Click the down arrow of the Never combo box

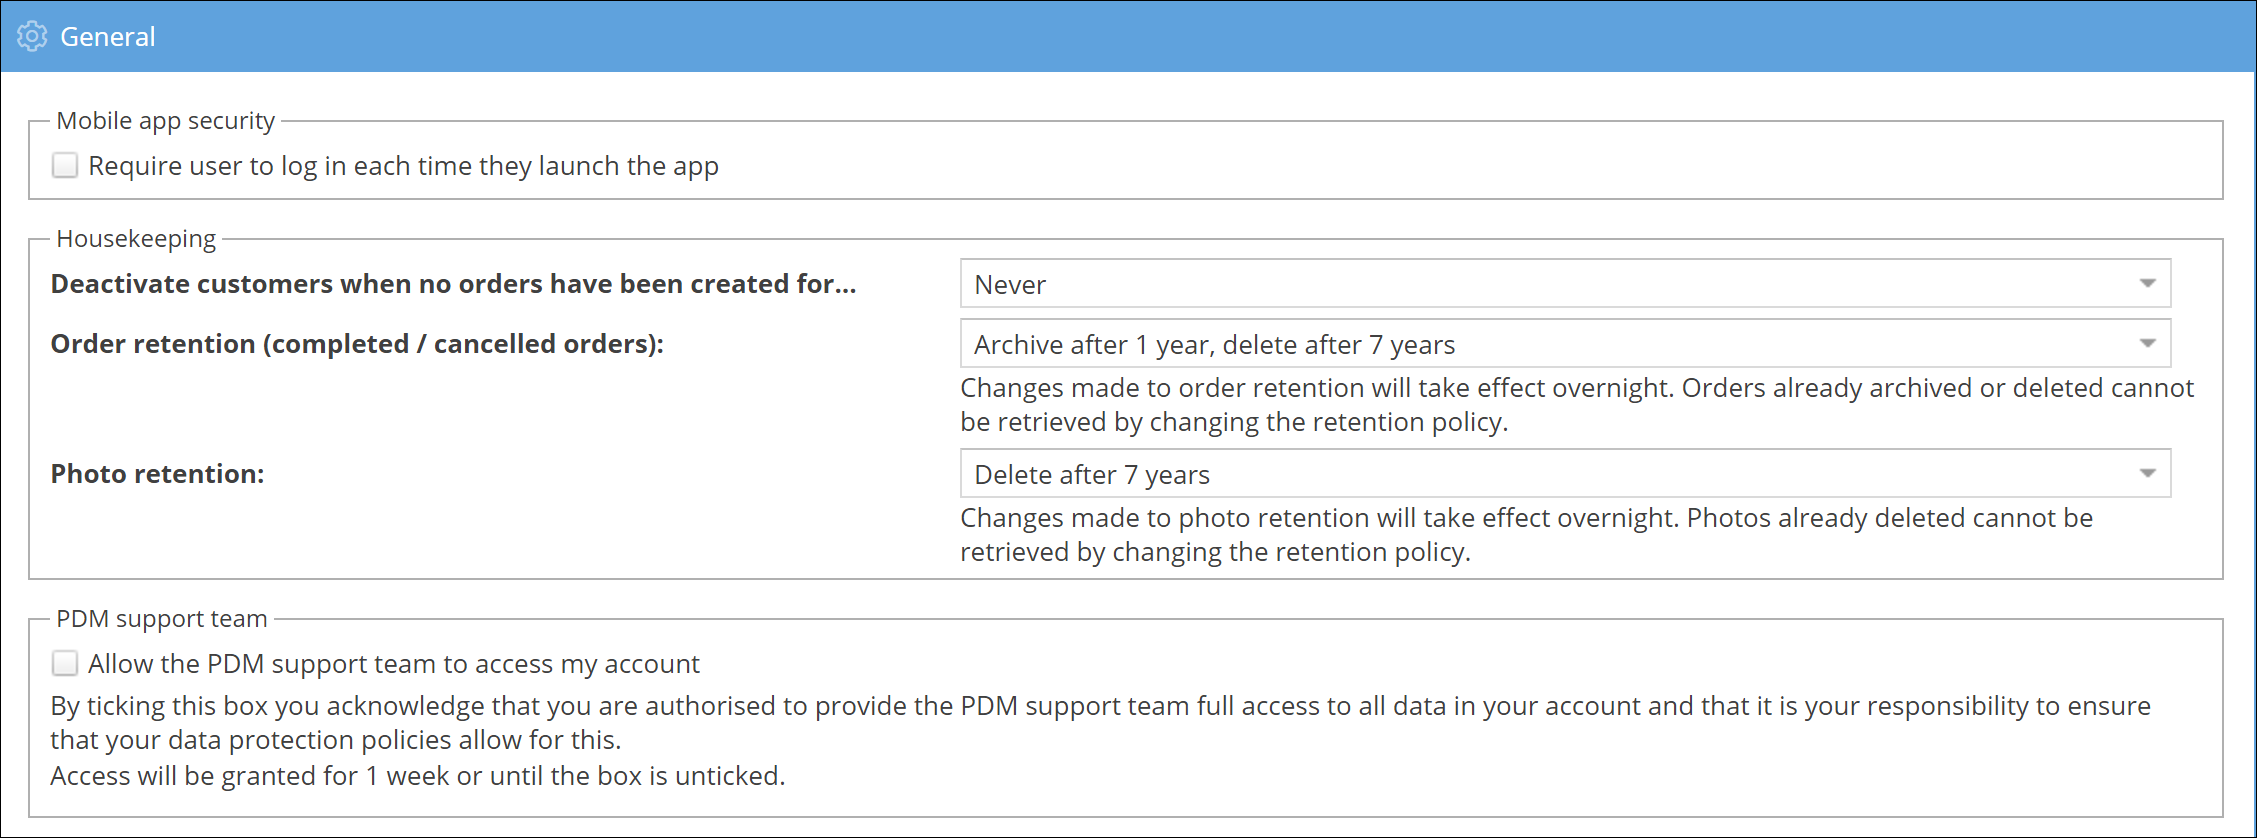[x=2147, y=284]
